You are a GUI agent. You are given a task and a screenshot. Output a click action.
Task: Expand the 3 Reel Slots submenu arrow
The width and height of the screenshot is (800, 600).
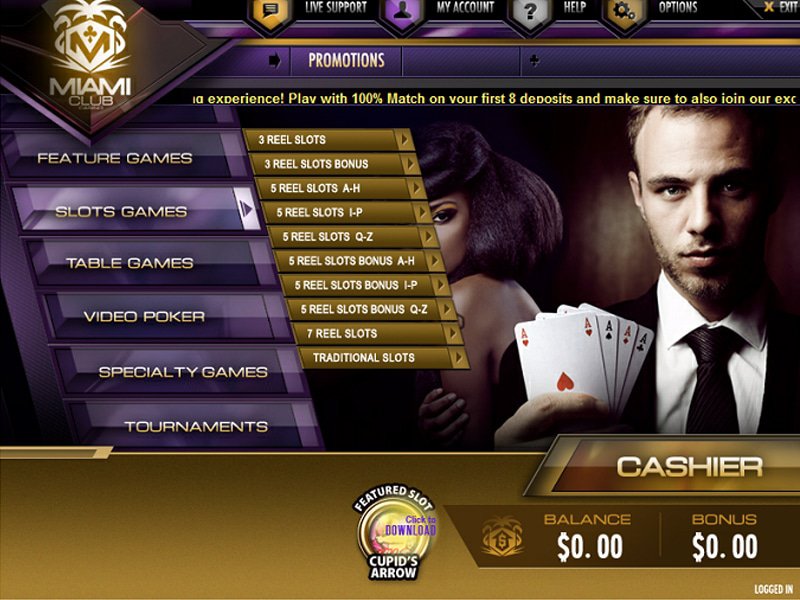click(404, 140)
